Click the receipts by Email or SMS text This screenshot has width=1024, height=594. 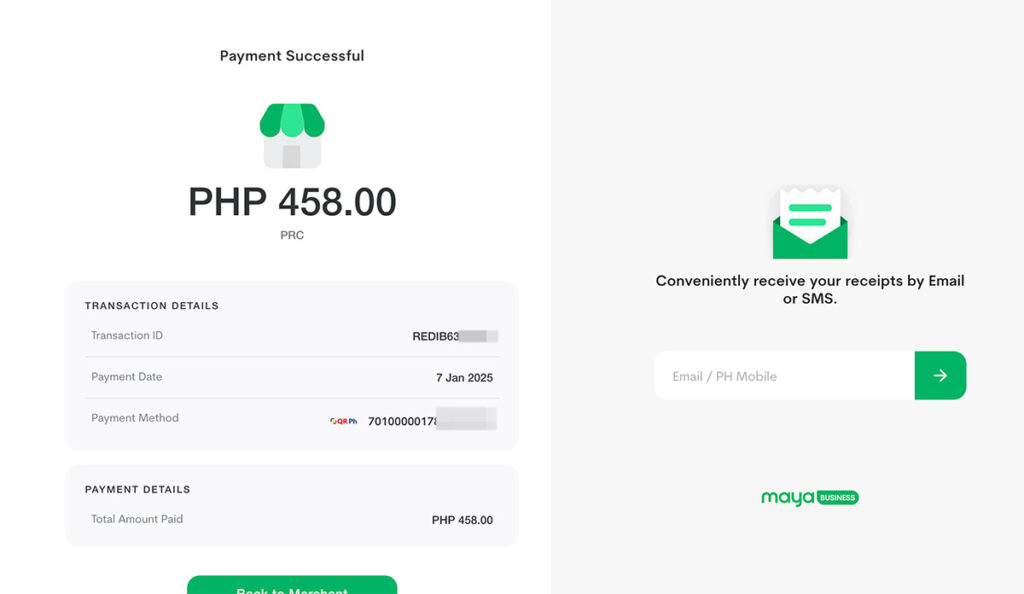click(809, 290)
